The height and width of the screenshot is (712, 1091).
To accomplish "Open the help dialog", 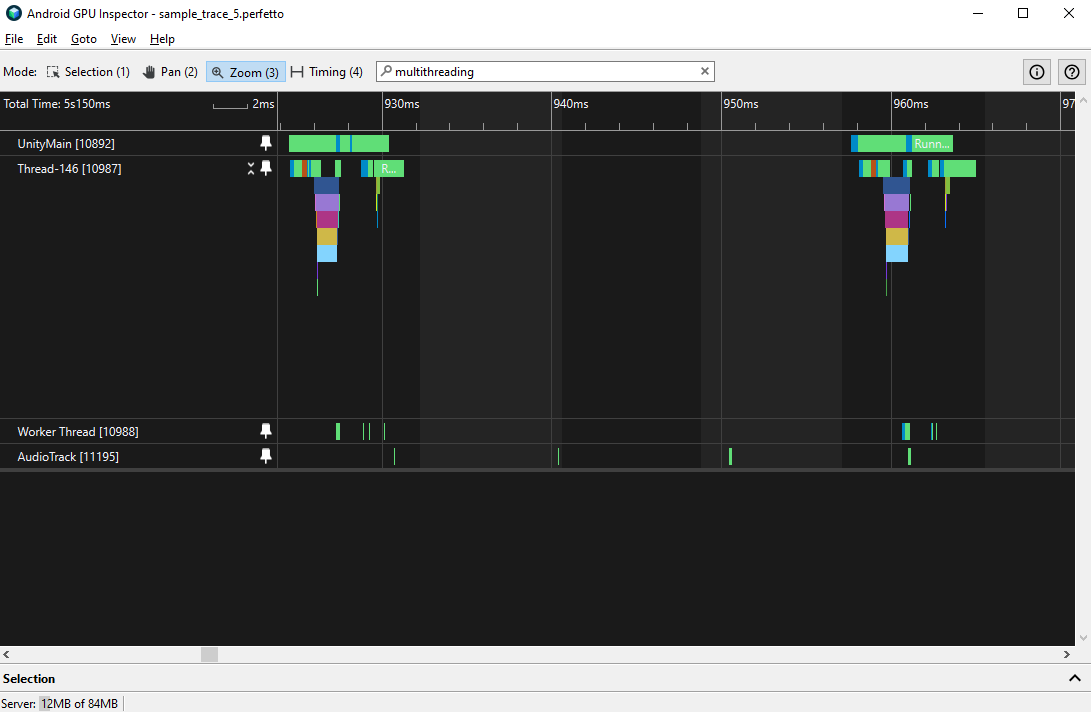I will coord(1071,71).
